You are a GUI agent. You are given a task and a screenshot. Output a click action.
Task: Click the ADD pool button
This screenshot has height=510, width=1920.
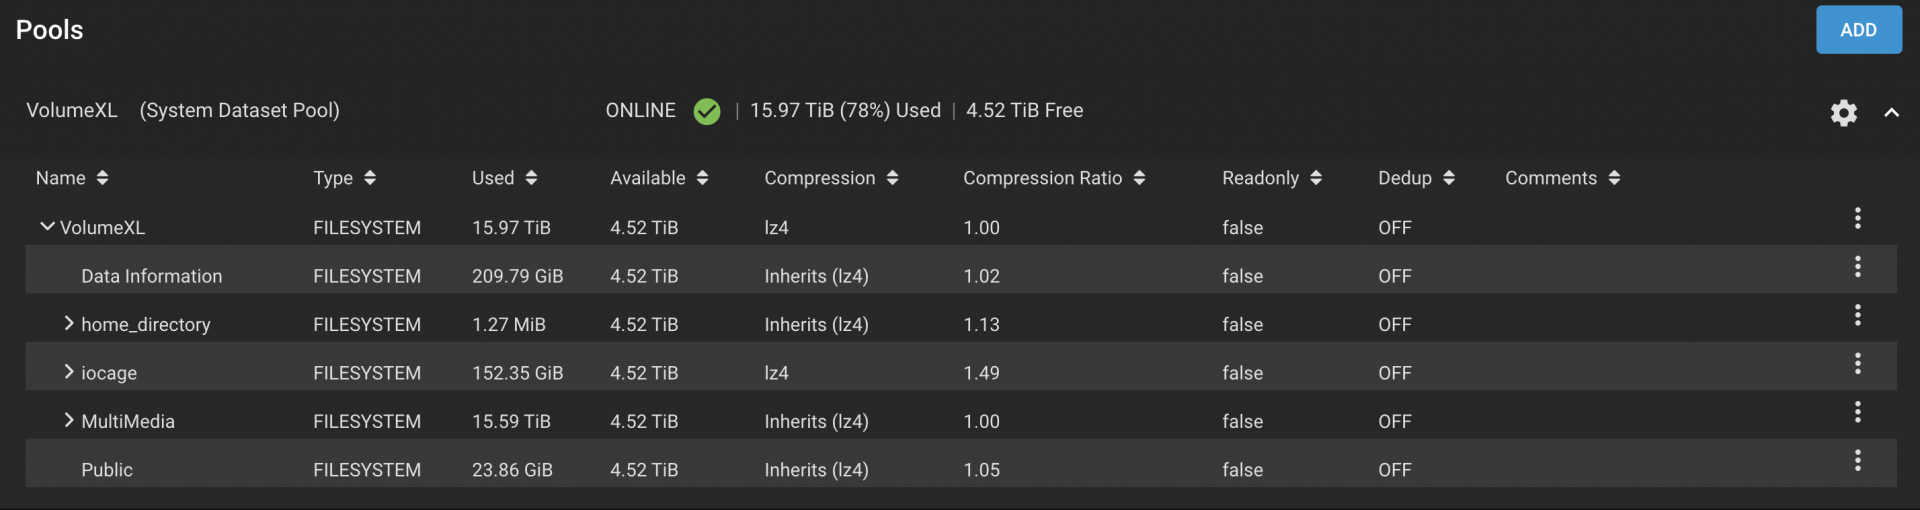click(x=1858, y=30)
